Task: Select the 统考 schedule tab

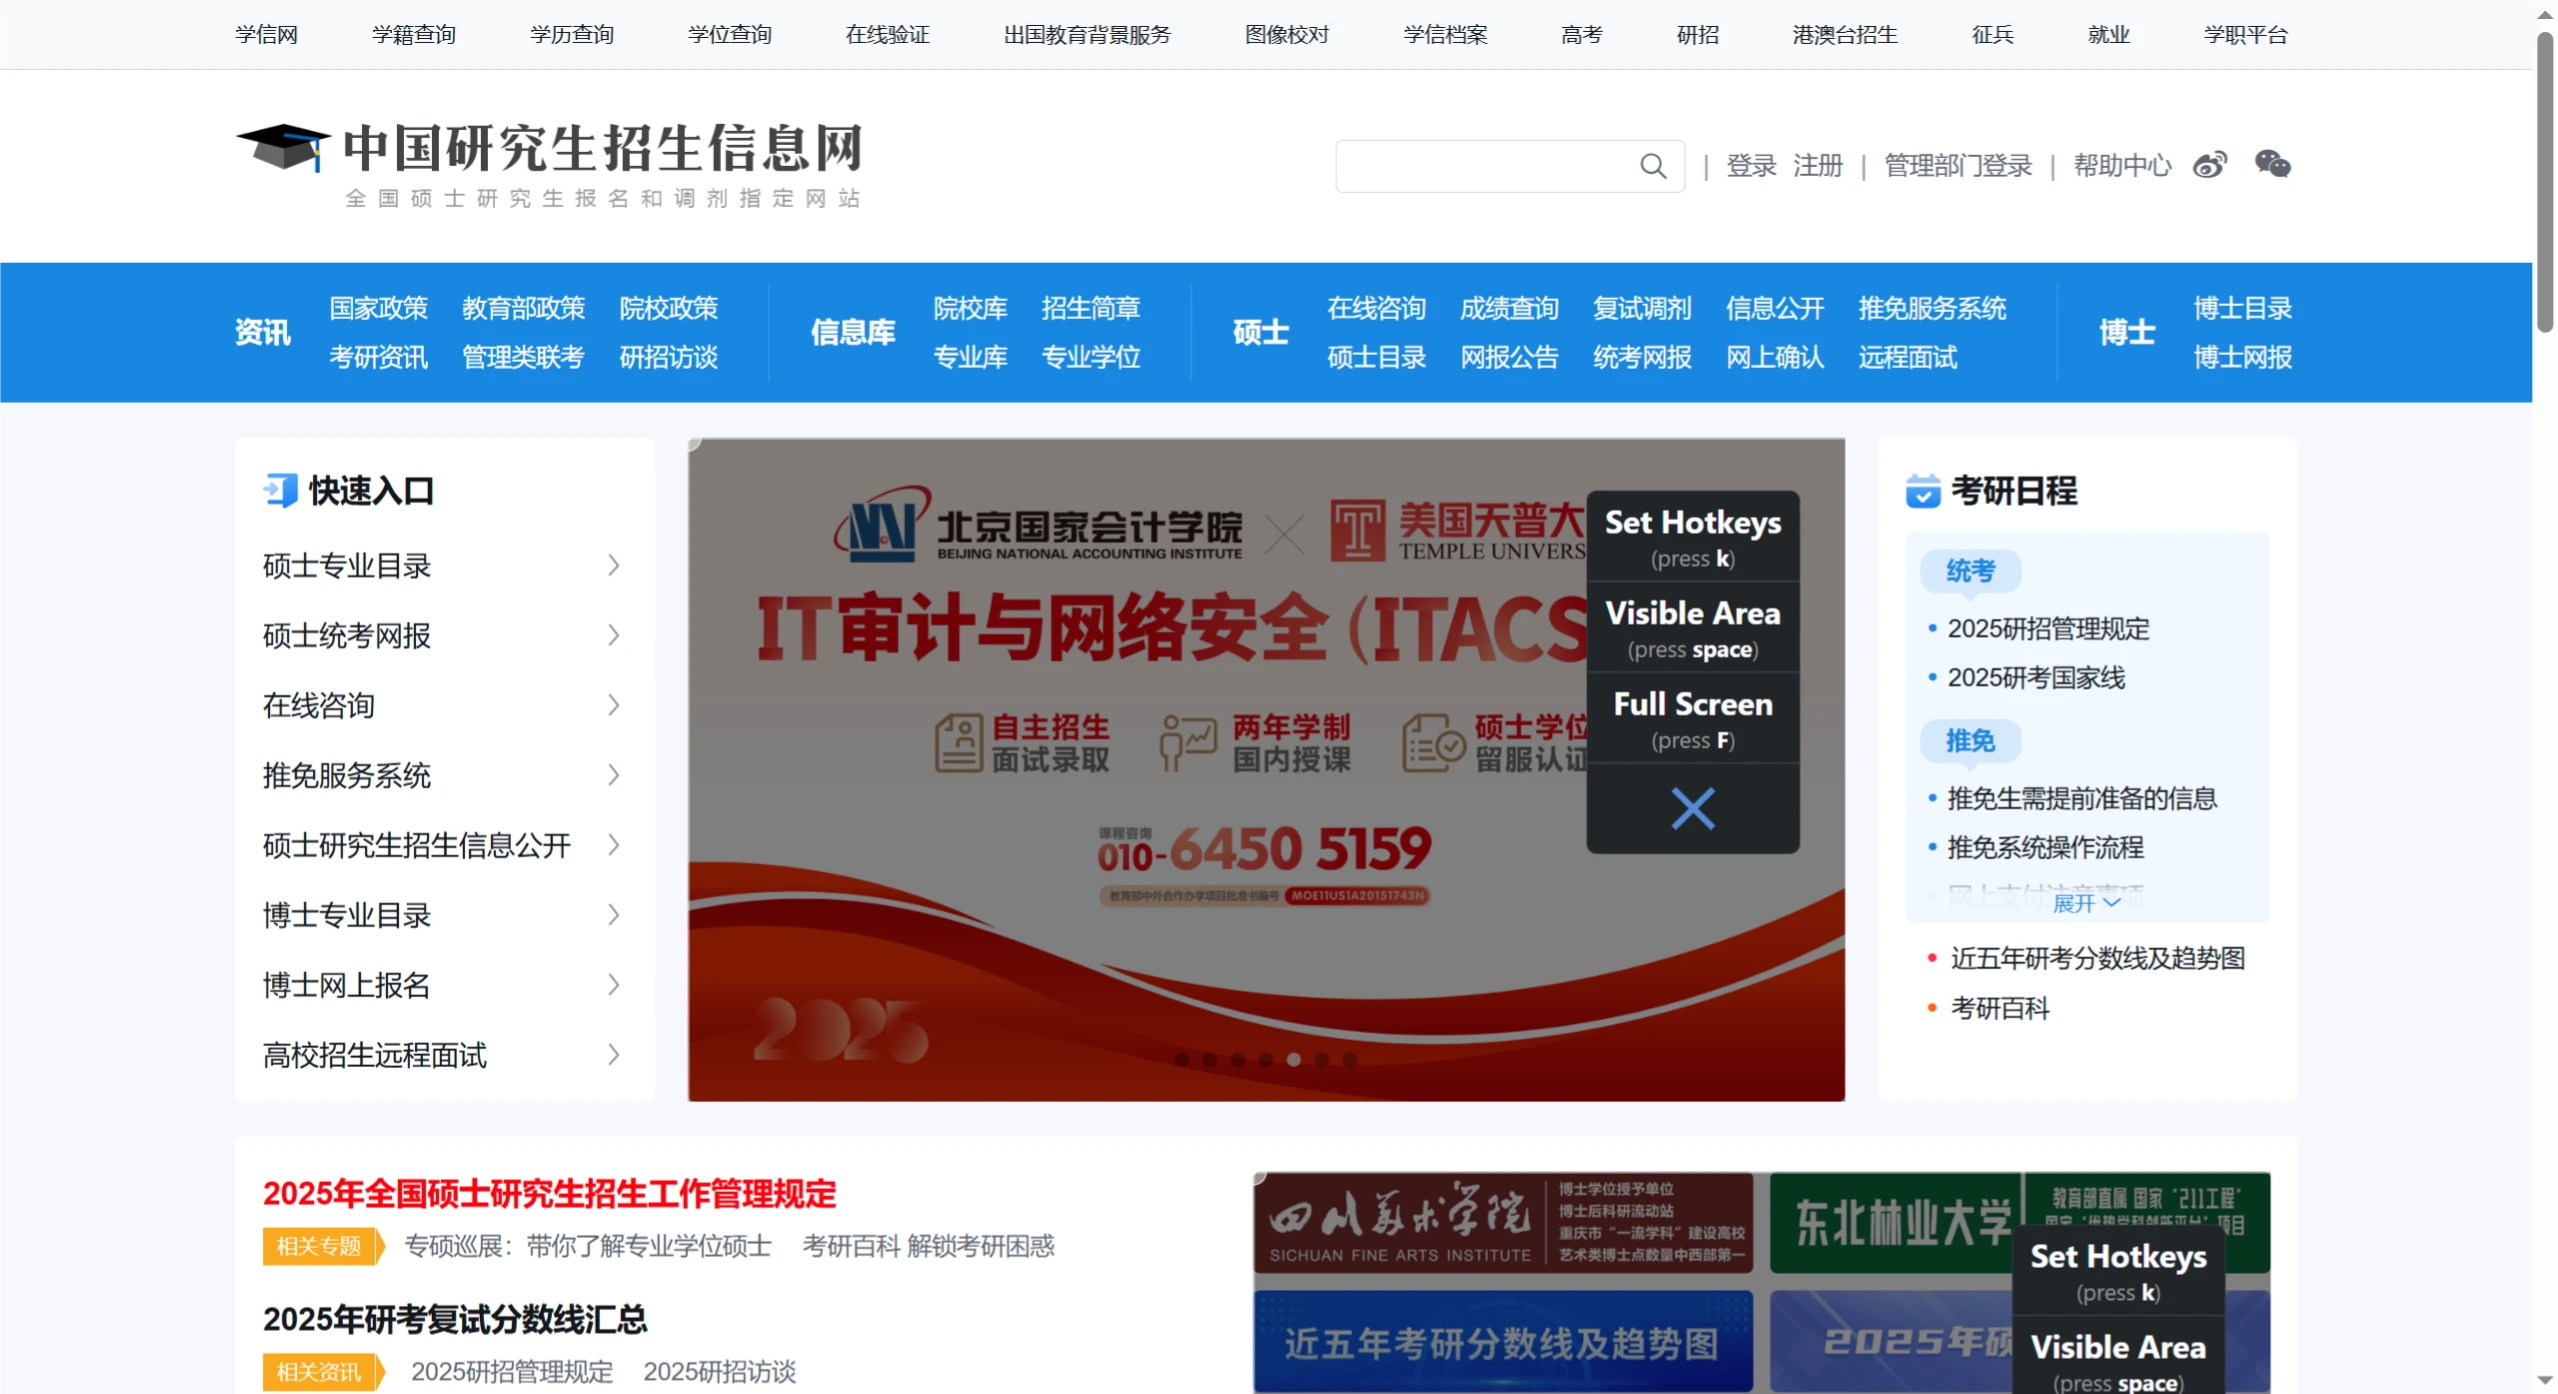Action: point(1970,571)
